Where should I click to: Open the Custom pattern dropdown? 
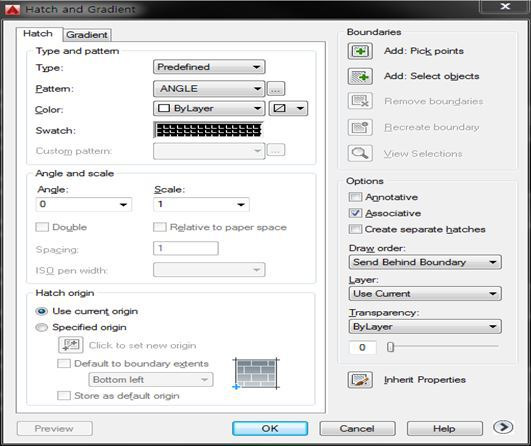coord(209,151)
